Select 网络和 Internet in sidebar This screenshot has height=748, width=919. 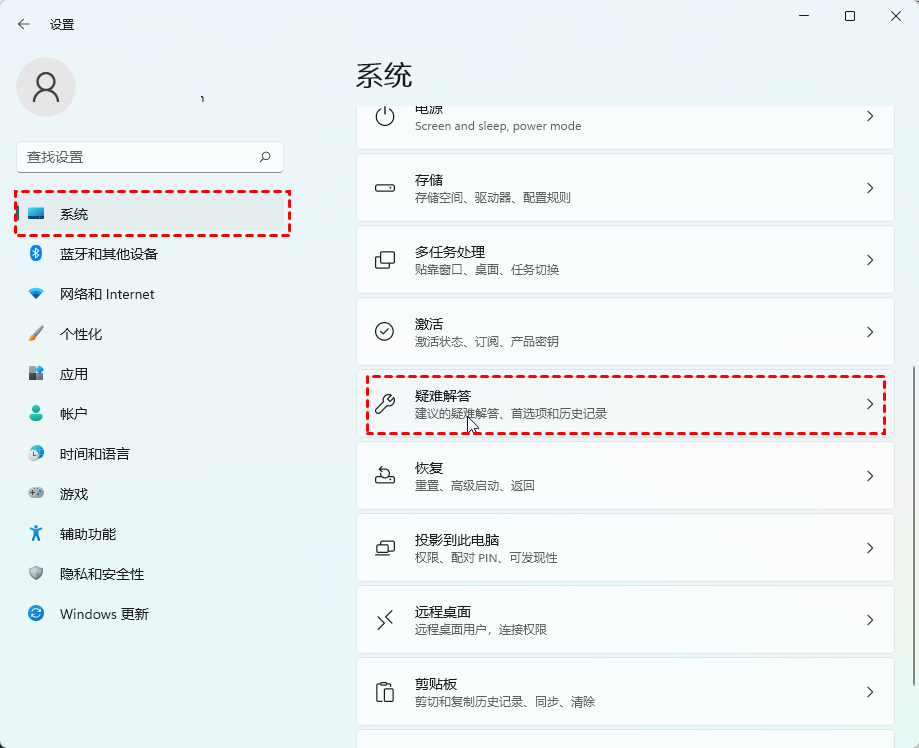click(107, 294)
